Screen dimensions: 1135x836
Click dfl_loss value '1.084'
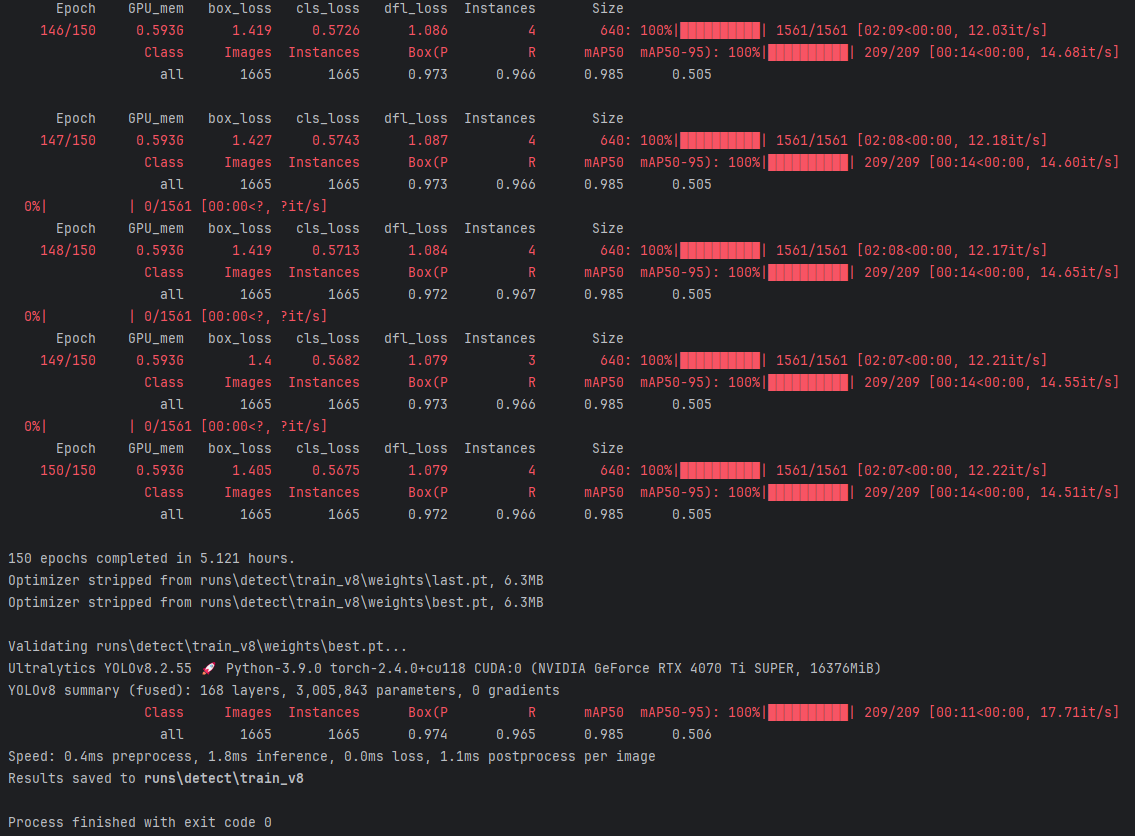coord(428,250)
